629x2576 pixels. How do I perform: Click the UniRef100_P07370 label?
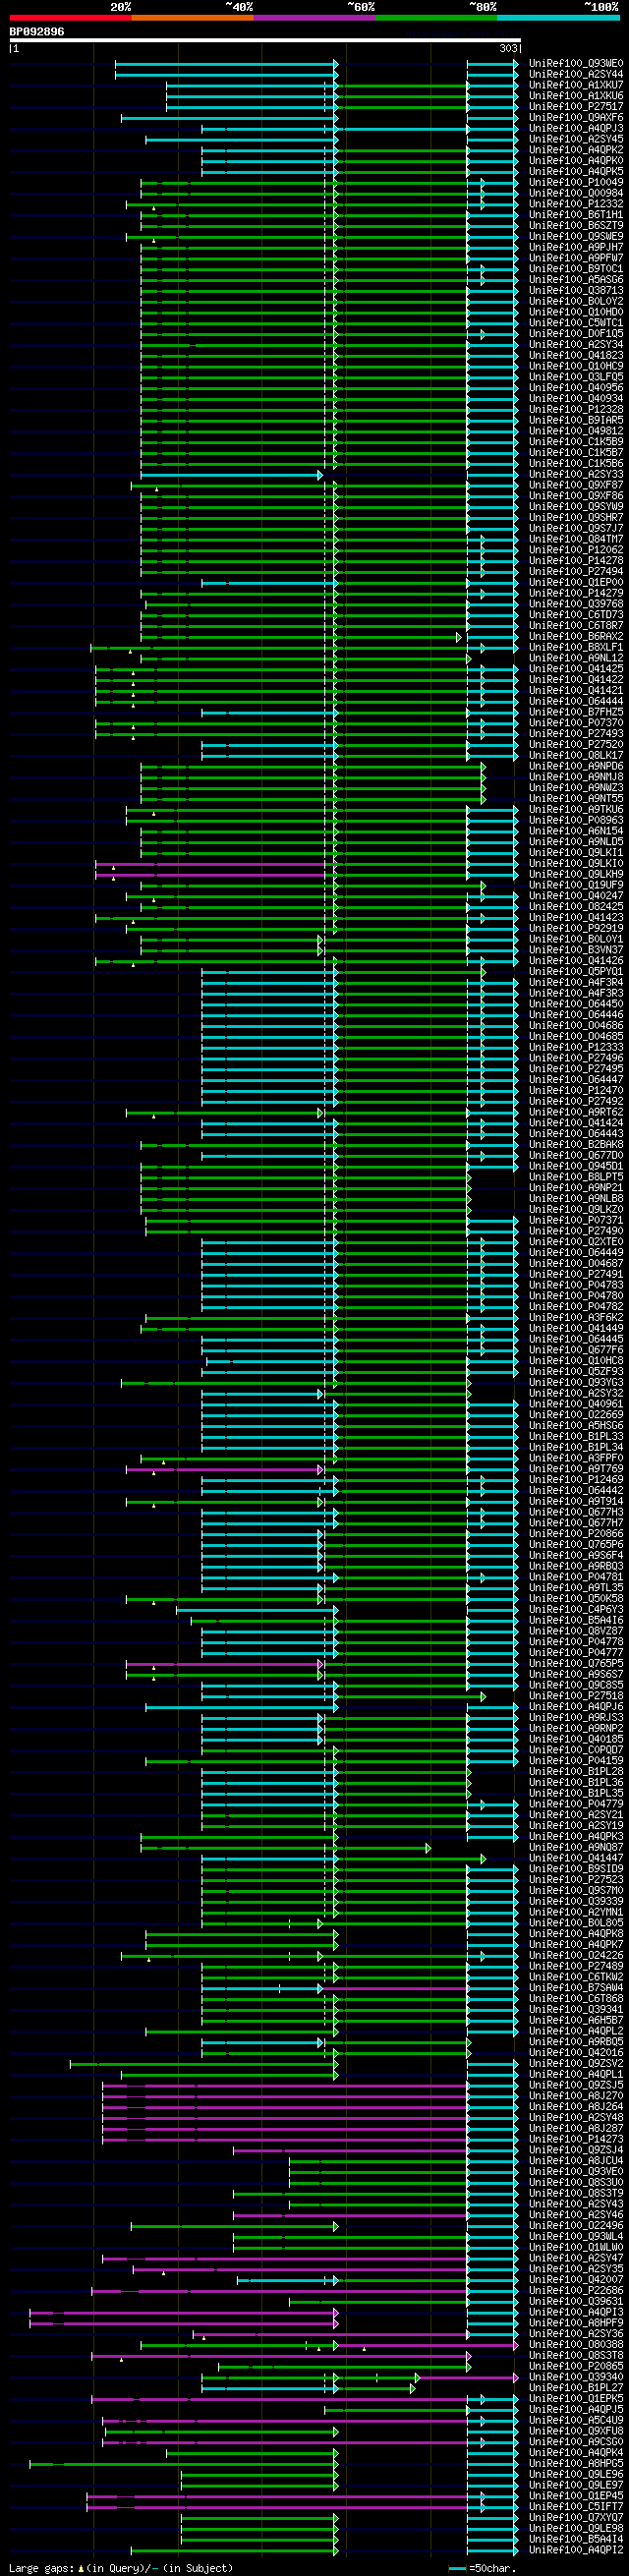[x=576, y=723]
